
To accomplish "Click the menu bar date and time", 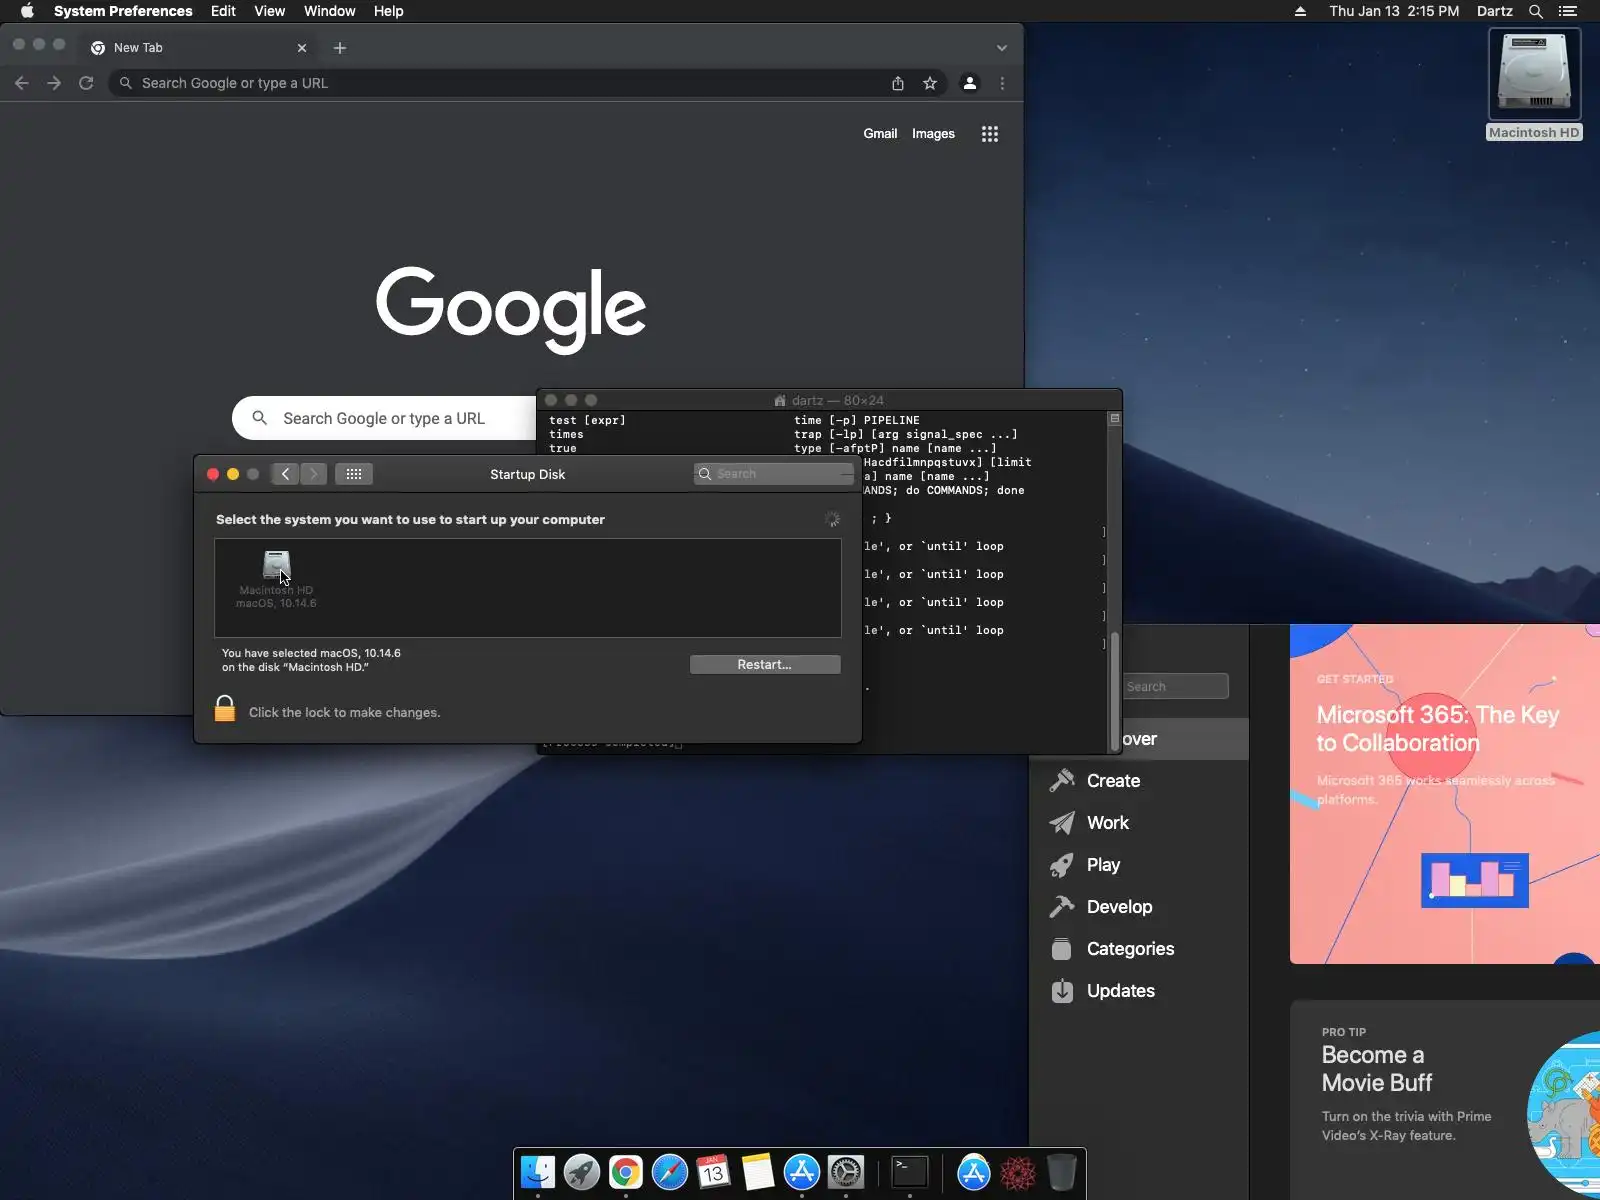I will tap(1394, 11).
